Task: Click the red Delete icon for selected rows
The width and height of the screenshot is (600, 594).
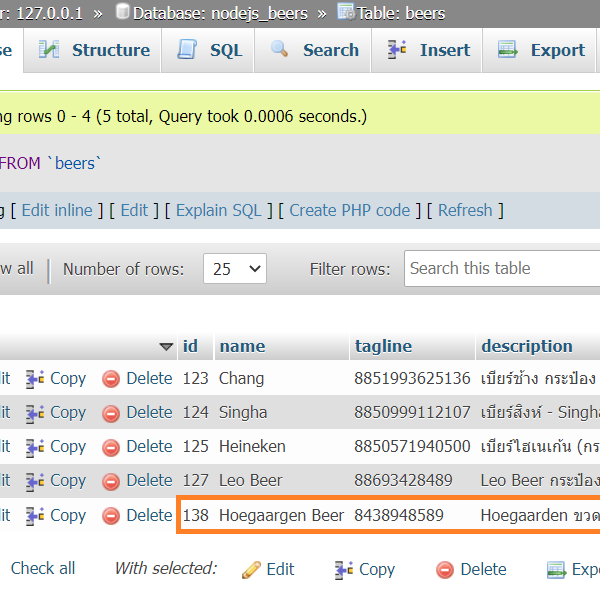Action: tap(445, 569)
